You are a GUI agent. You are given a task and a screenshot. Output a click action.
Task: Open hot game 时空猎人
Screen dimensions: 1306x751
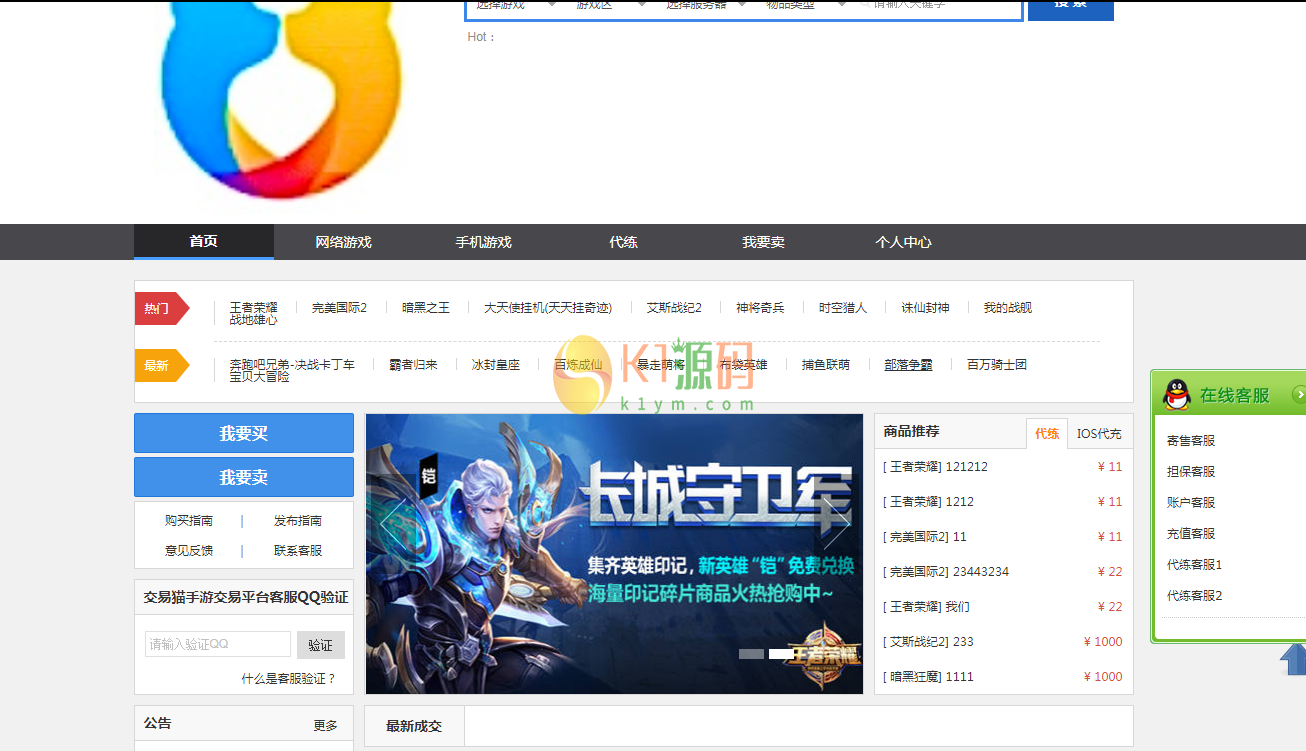pyautogui.click(x=843, y=308)
